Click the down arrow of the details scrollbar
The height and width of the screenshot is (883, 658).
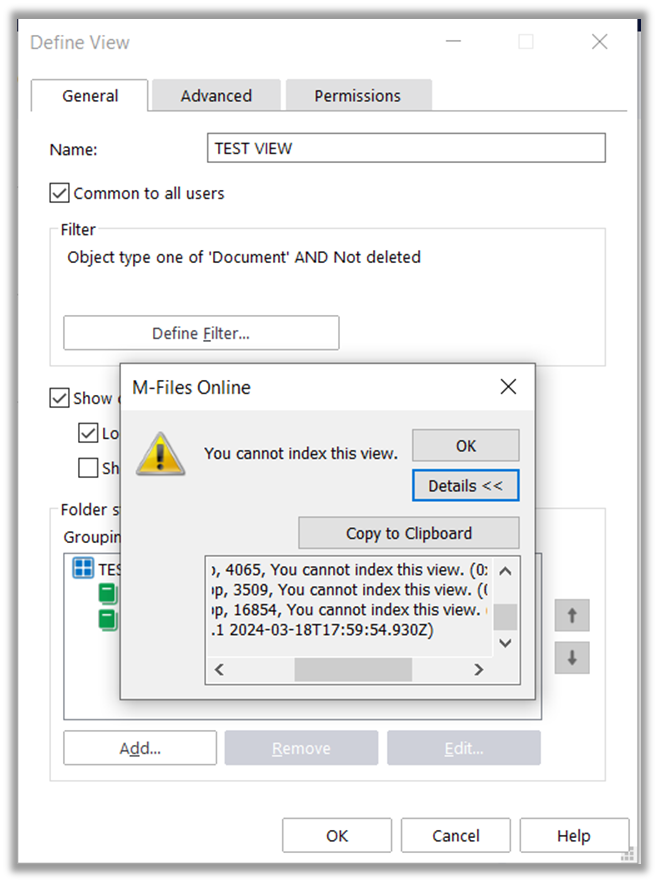[x=505, y=643]
